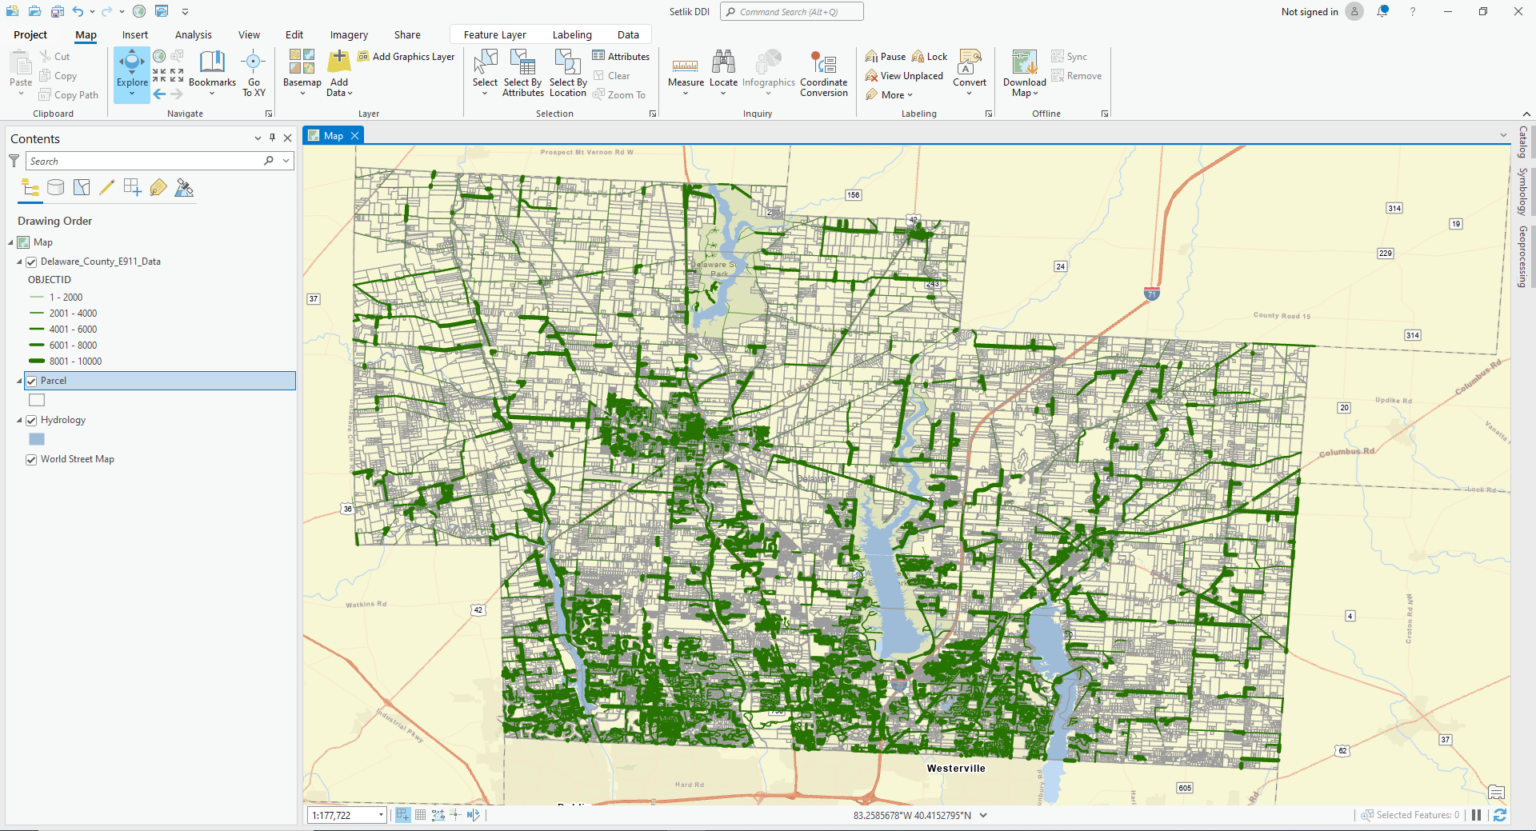Open Select By Attributes
The width and height of the screenshot is (1536, 831).
(x=522, y=70)
